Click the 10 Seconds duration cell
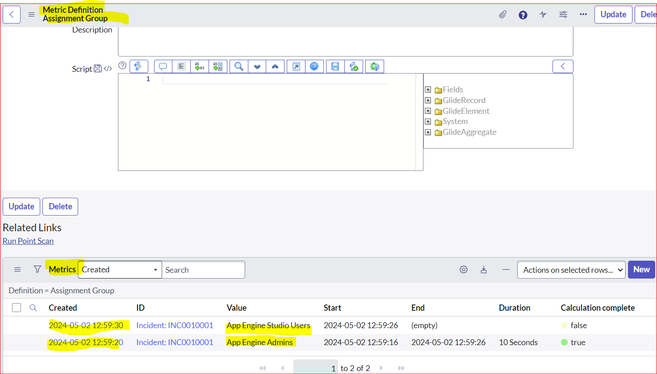 click(518, 342)
